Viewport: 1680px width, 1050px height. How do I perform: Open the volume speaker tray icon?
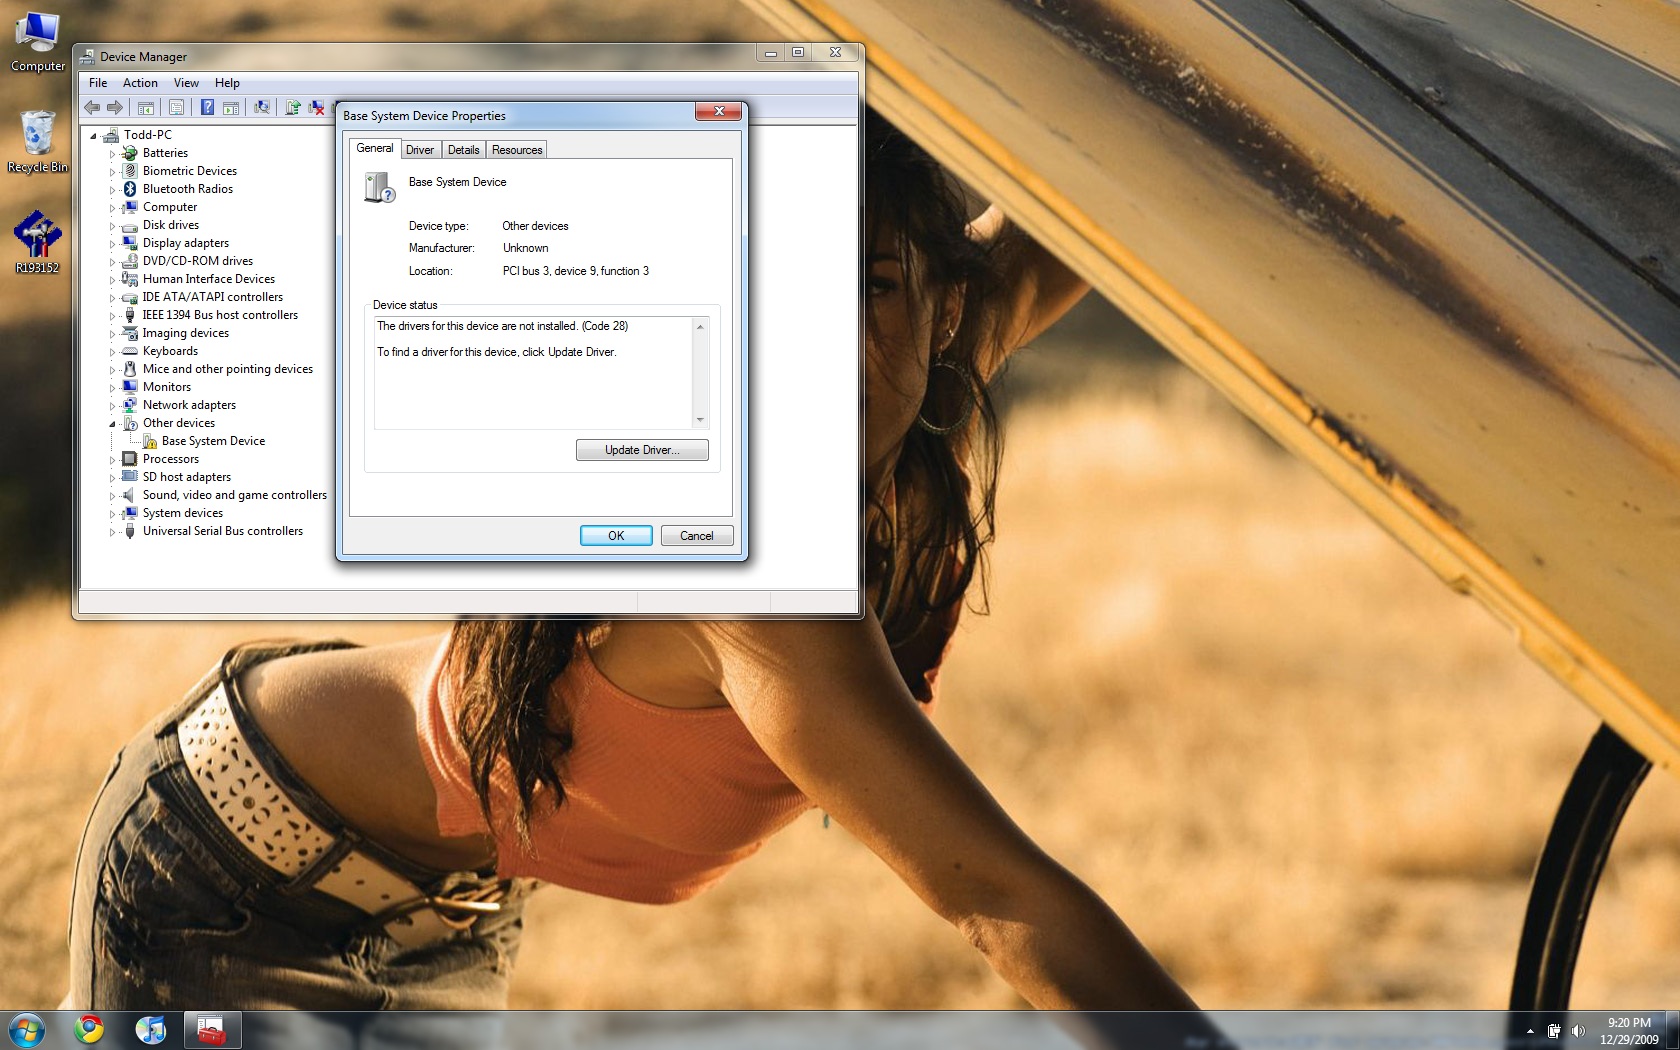coord(1578,1031)
